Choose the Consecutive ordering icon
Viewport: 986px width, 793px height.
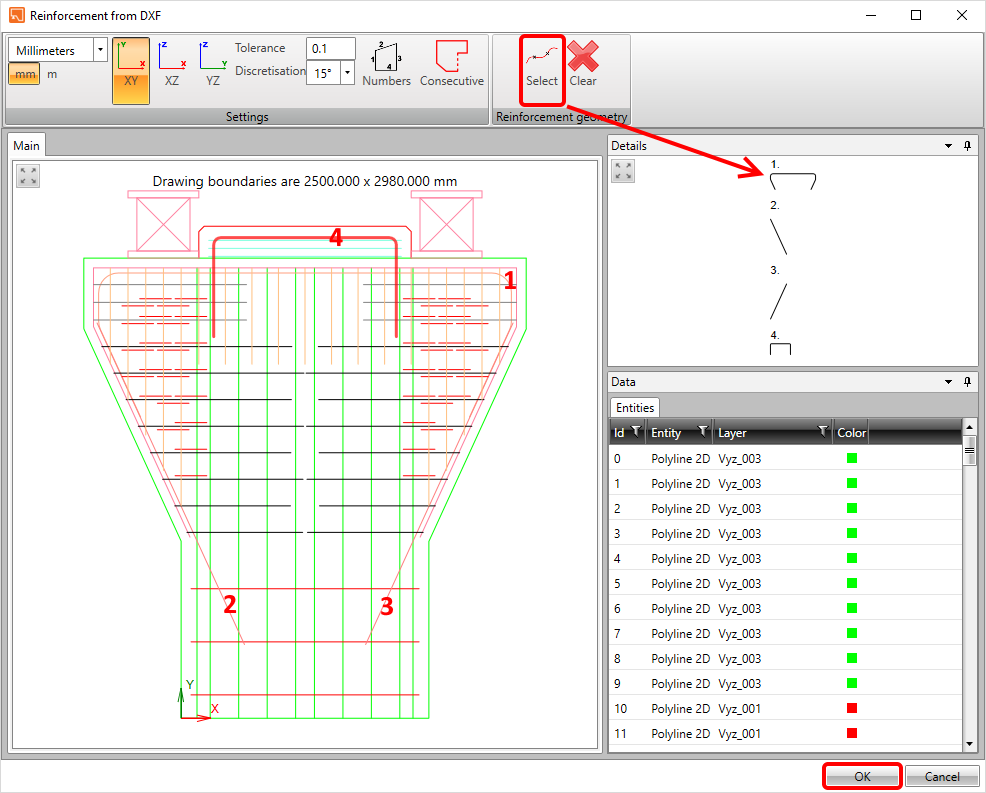click(451, 66)
